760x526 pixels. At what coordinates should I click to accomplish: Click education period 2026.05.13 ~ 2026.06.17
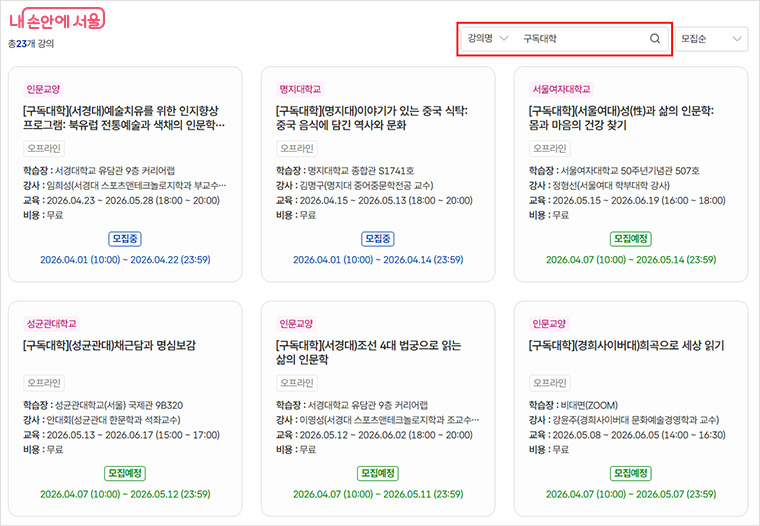(121, 435)
